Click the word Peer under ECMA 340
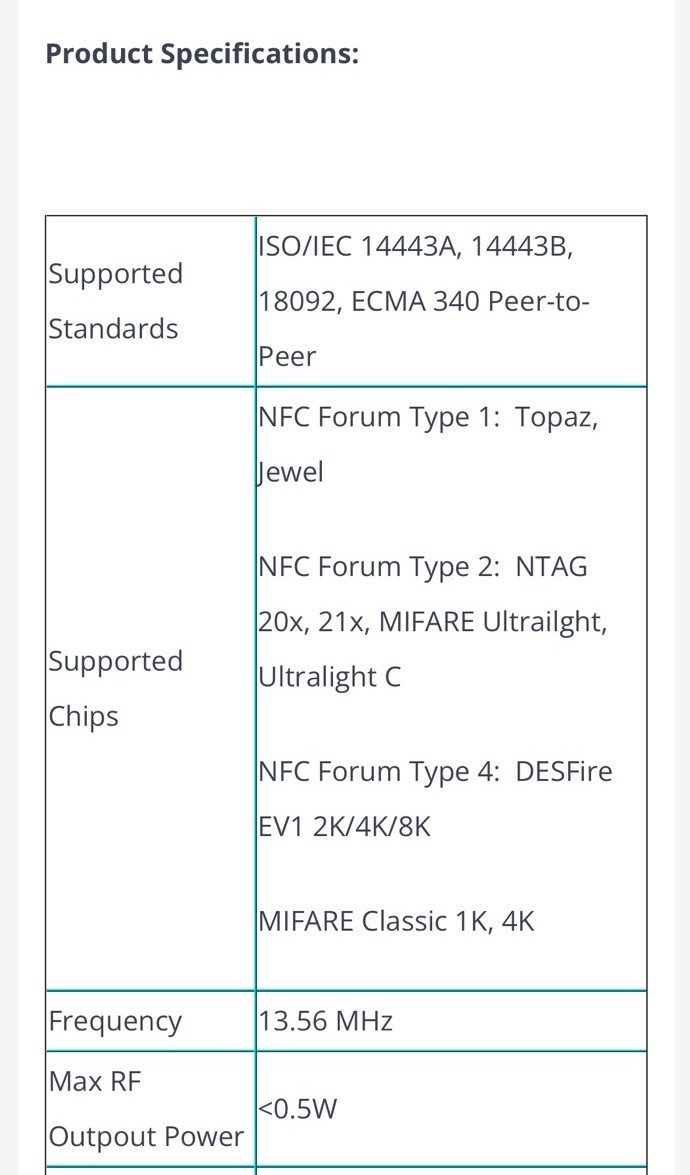Viewport: 690px width, 1175px height. click(287, 356)
